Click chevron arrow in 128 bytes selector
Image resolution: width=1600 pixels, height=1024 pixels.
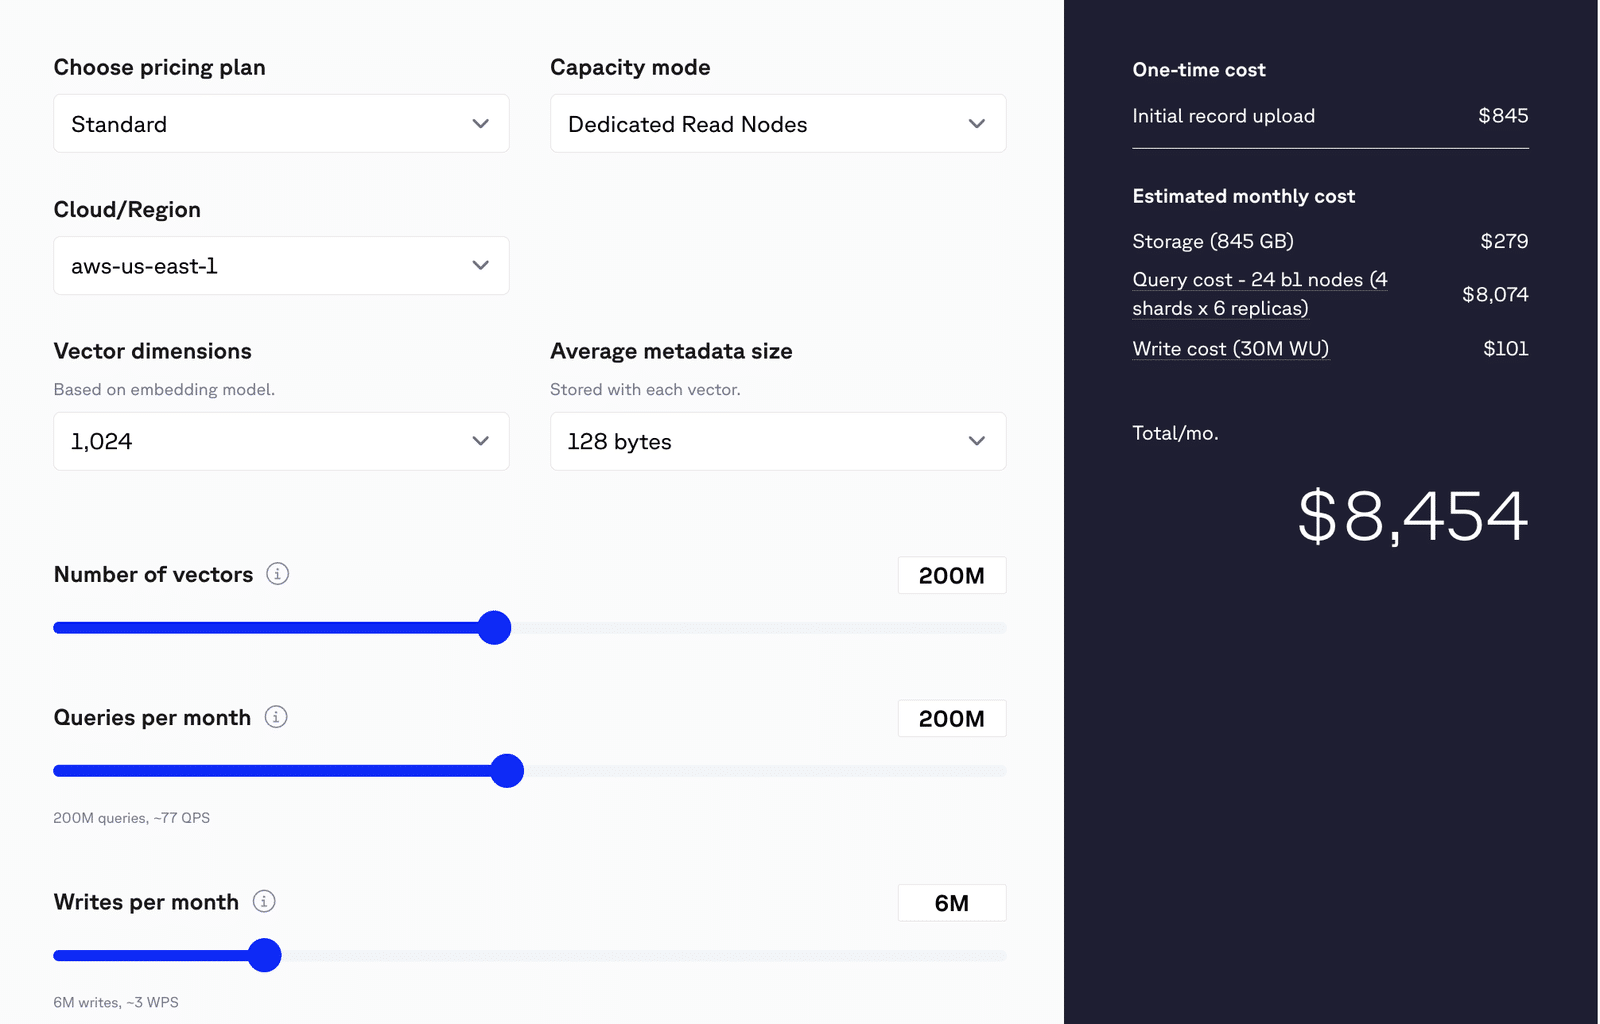point(977,441)
